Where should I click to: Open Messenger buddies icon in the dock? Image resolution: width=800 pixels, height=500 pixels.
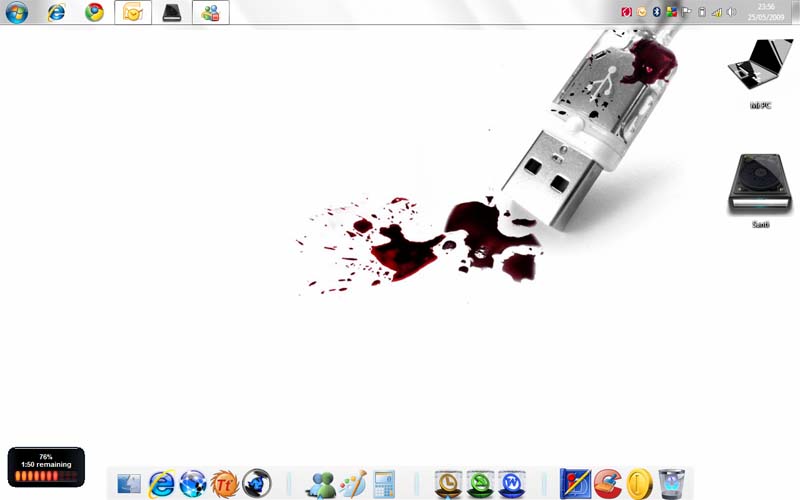(321, 484)
